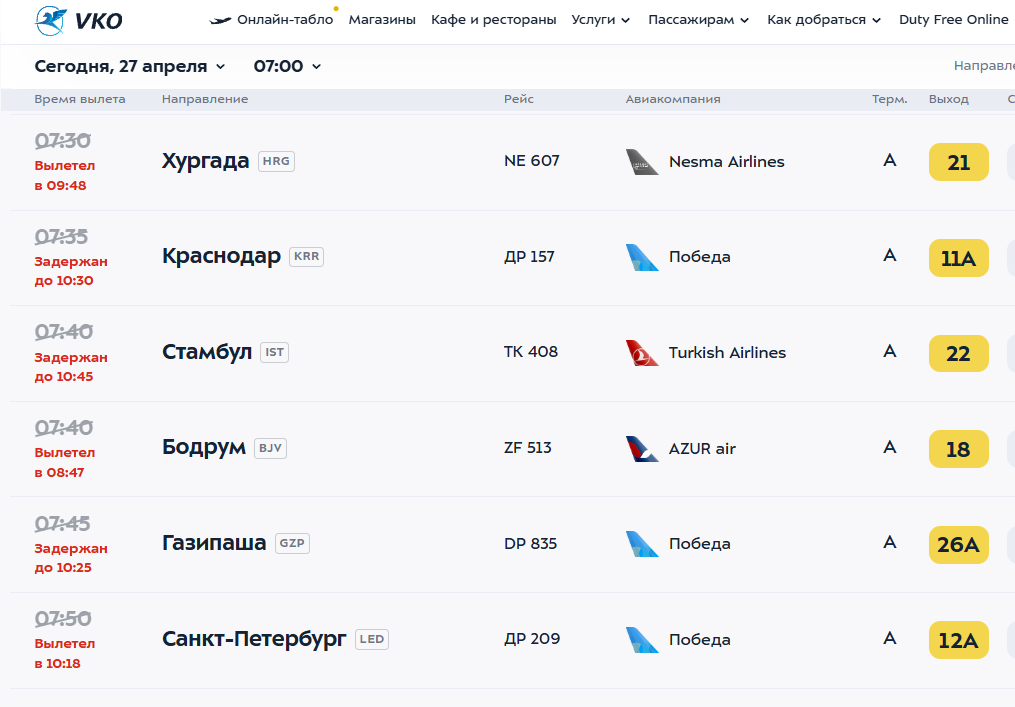Click gate badge 26A for Газипаша

click(x=958, y=544)
